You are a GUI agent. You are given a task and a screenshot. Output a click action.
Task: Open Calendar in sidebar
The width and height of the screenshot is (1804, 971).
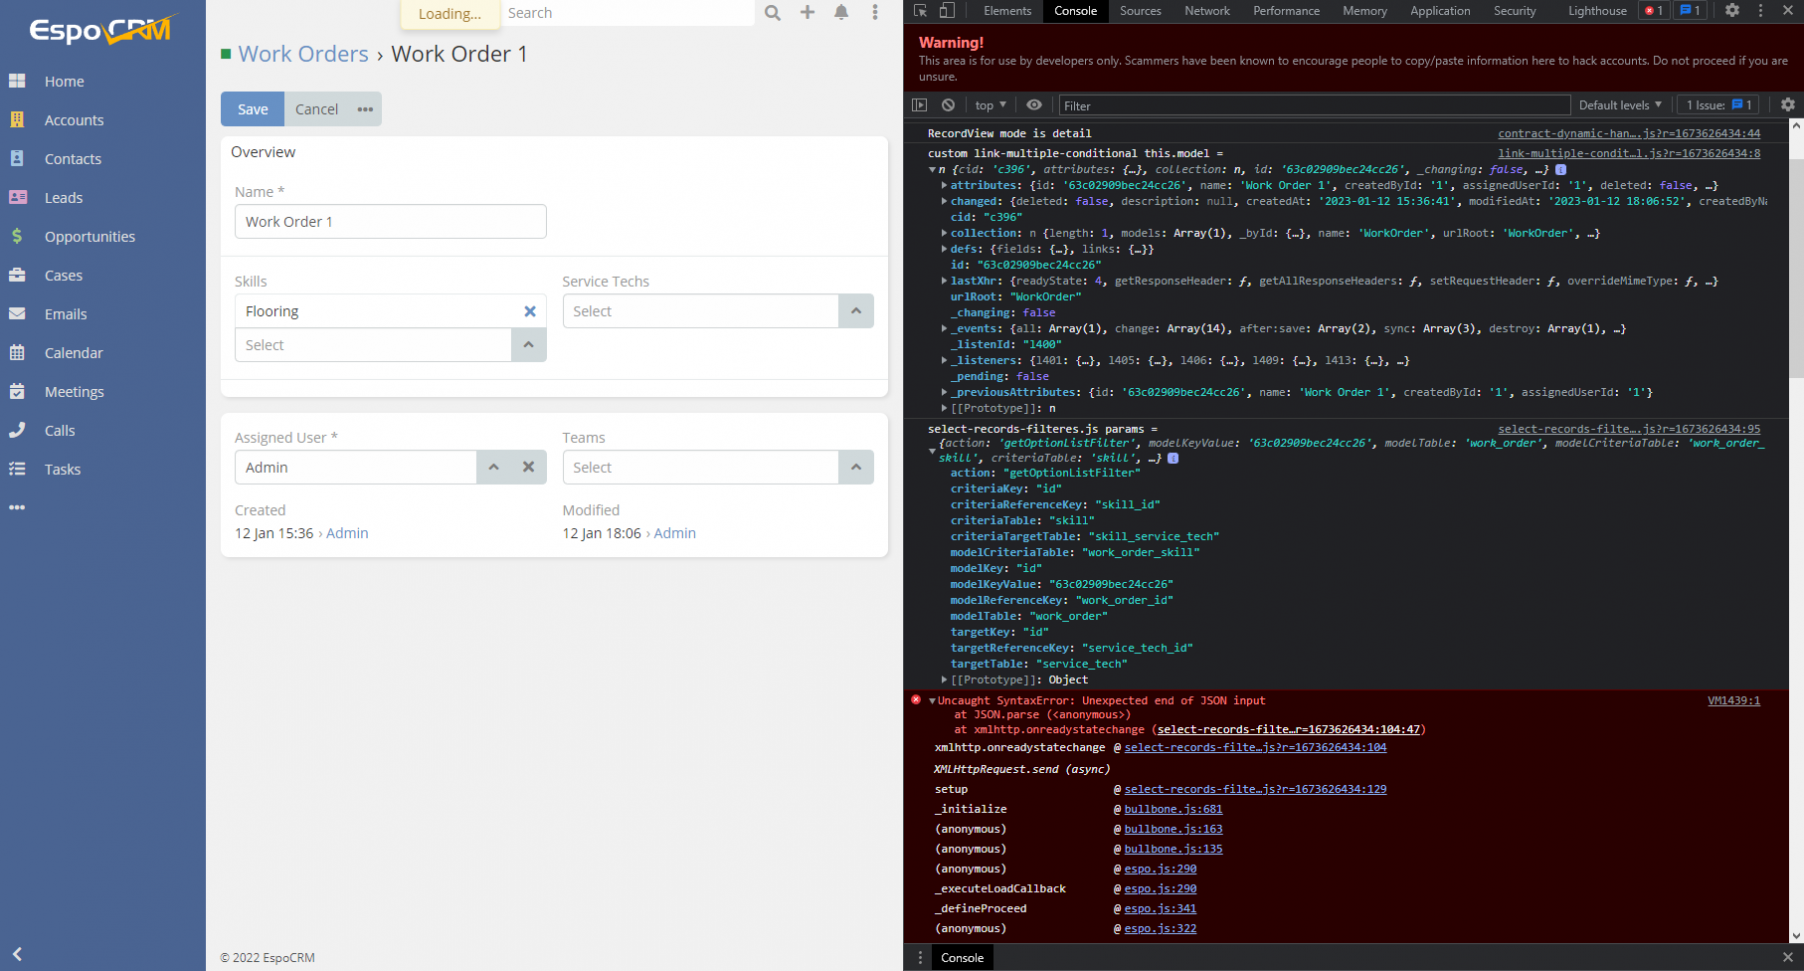click(x=73, y=352)
